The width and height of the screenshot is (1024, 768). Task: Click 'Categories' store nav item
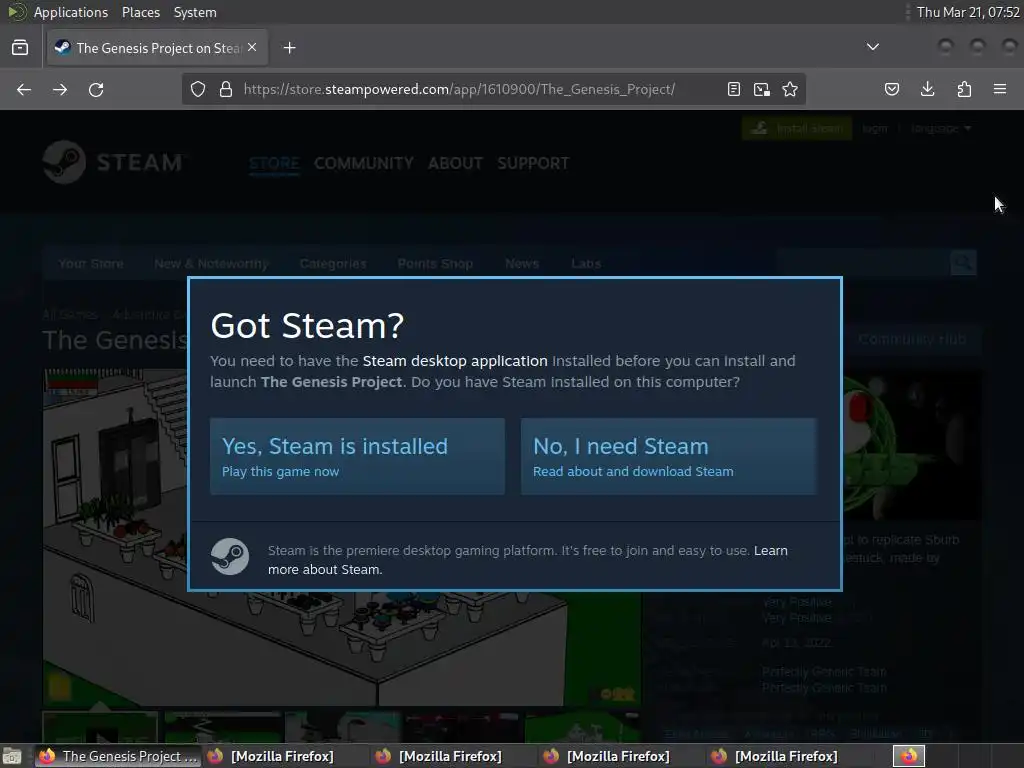[x=333, y=264]
